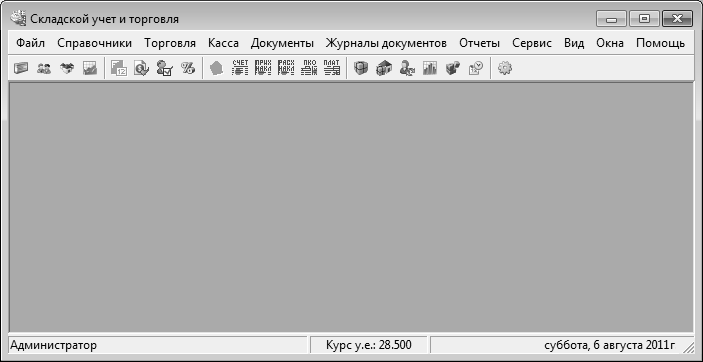
Task: Open the Документы menu
Action: (282, 44)
